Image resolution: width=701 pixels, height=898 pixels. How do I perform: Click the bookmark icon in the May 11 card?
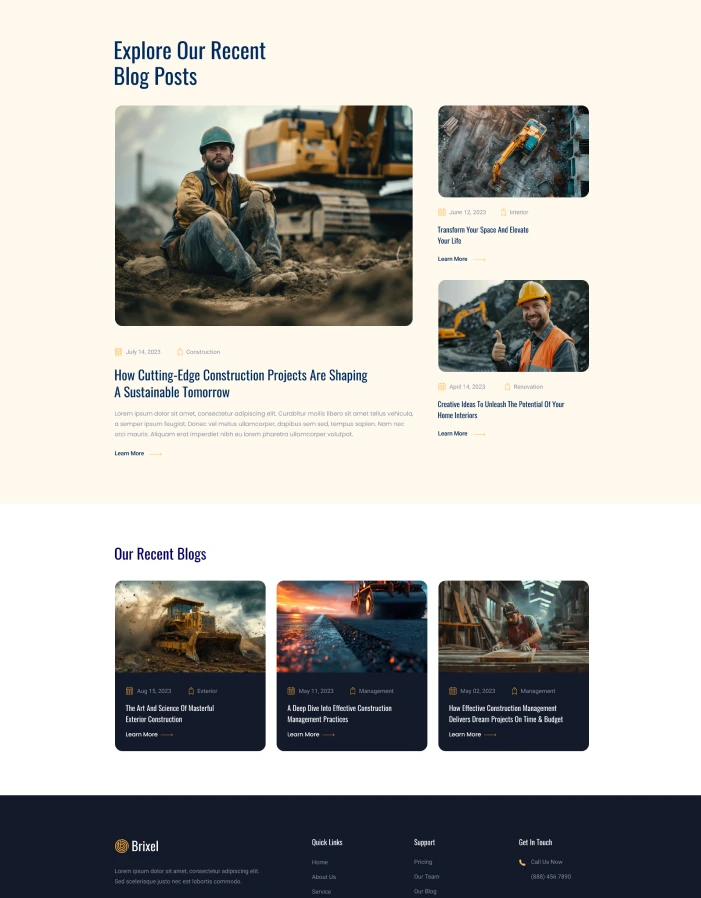click(353, 691)
